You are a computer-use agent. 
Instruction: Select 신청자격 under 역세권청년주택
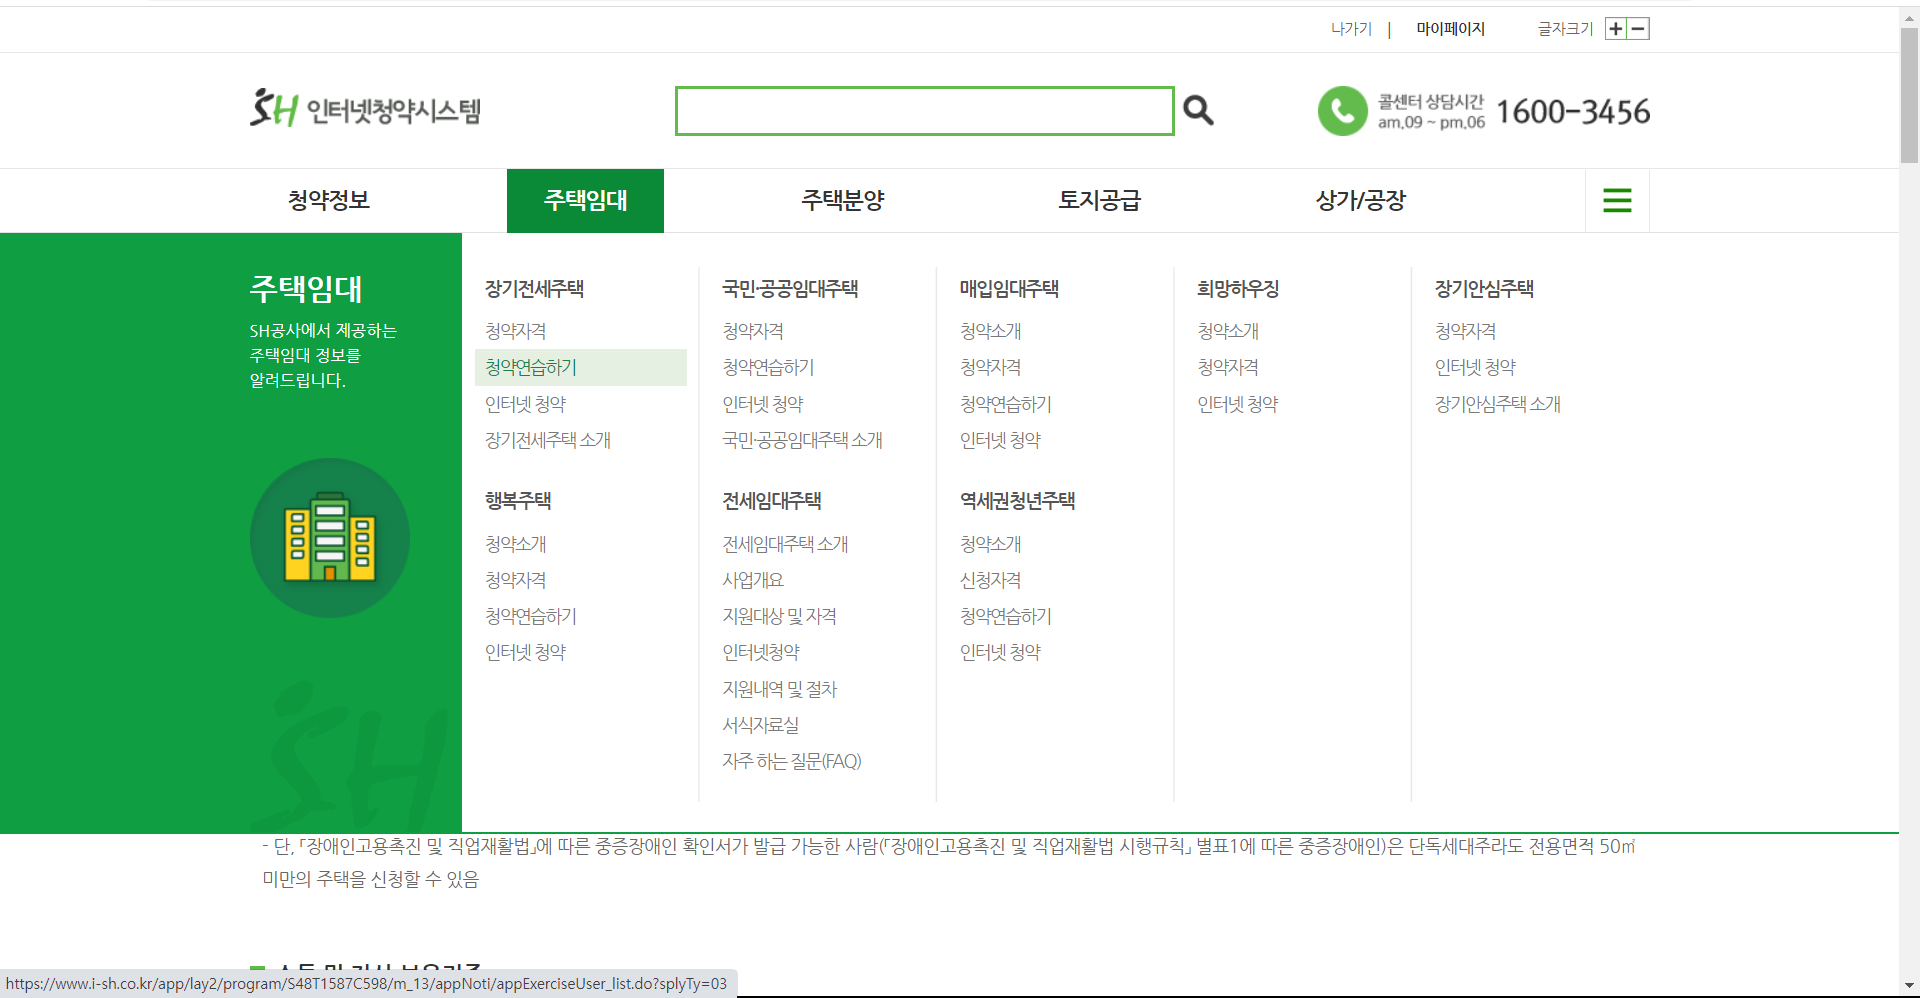[988, 579]
